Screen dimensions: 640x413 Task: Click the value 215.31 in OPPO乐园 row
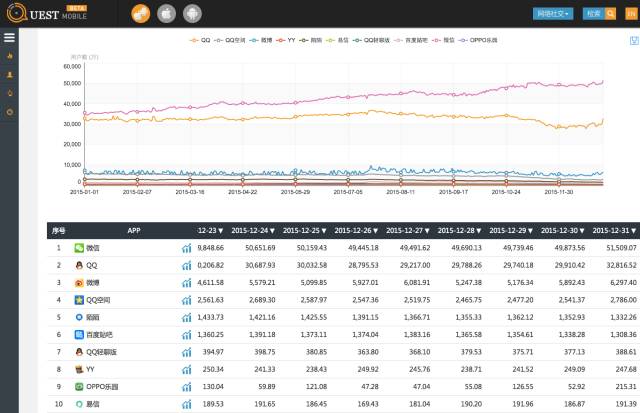(x=626, y=386)
